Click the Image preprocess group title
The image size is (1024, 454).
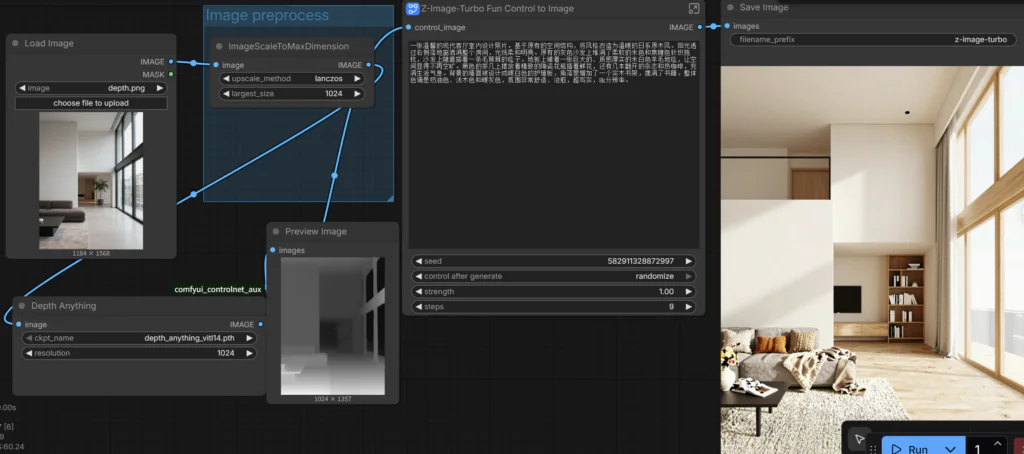point(267,15)
